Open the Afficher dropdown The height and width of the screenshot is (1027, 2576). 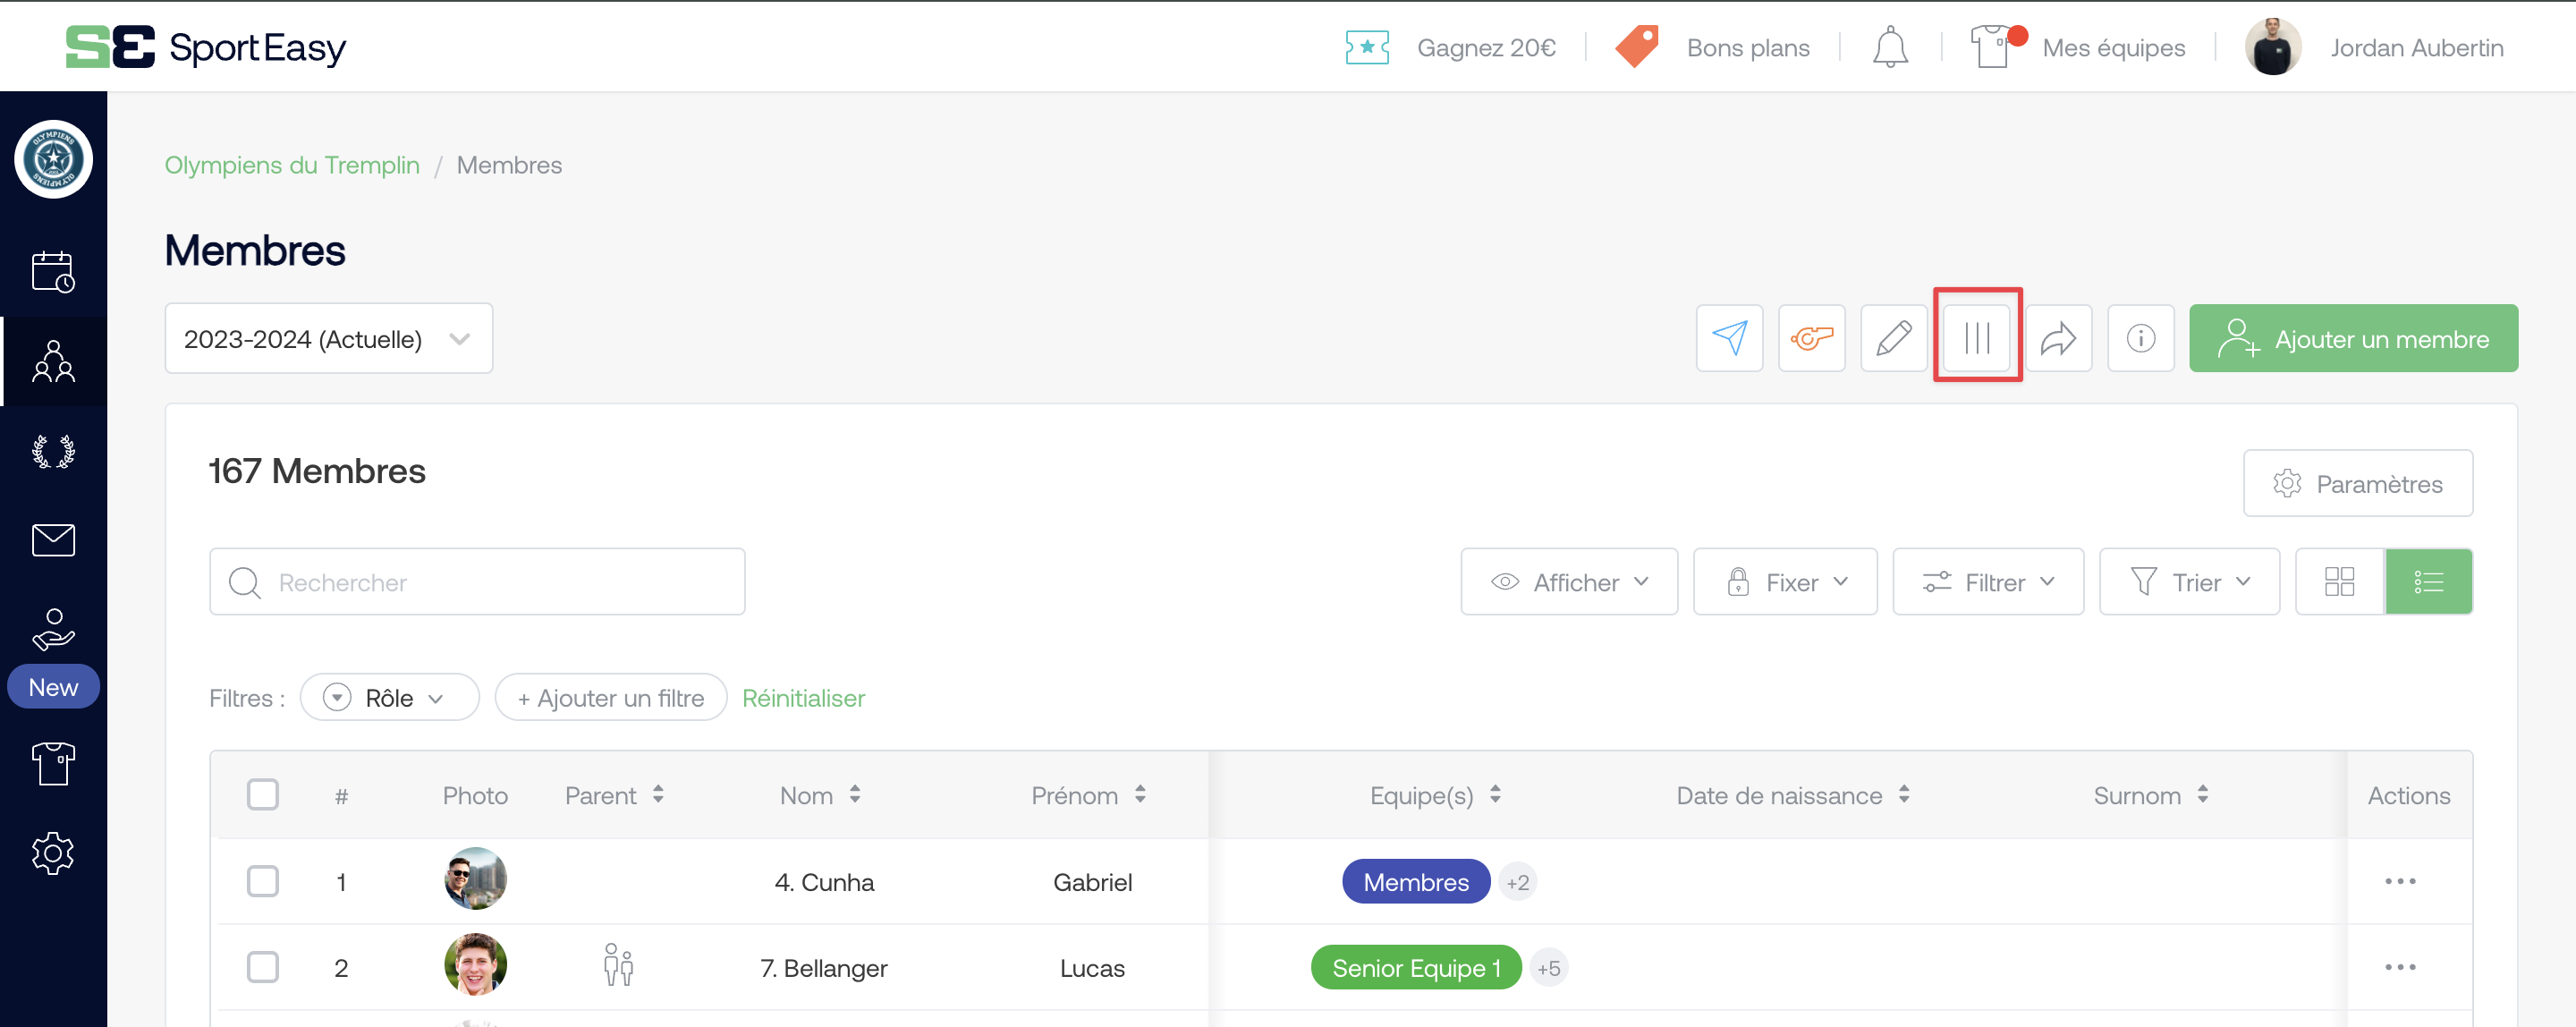pyautogui.click(x=1568, y=581)
